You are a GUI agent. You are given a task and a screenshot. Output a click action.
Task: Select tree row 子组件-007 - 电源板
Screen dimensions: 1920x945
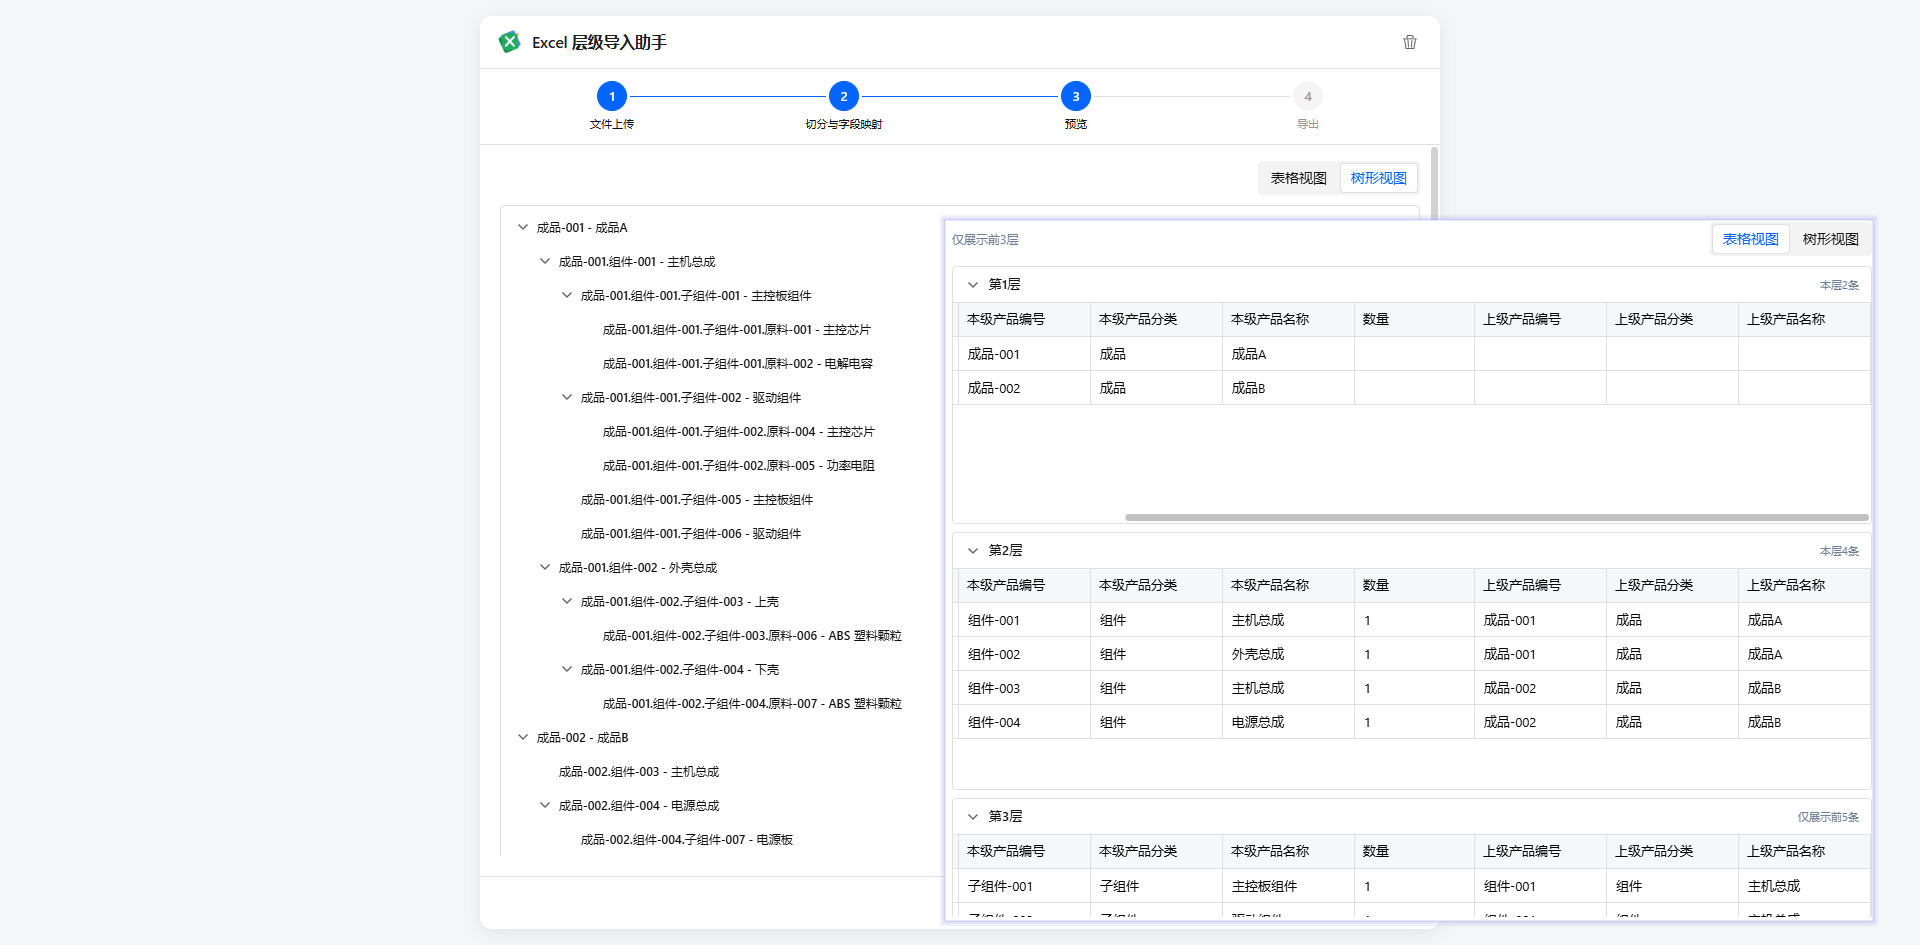point(687,839)
